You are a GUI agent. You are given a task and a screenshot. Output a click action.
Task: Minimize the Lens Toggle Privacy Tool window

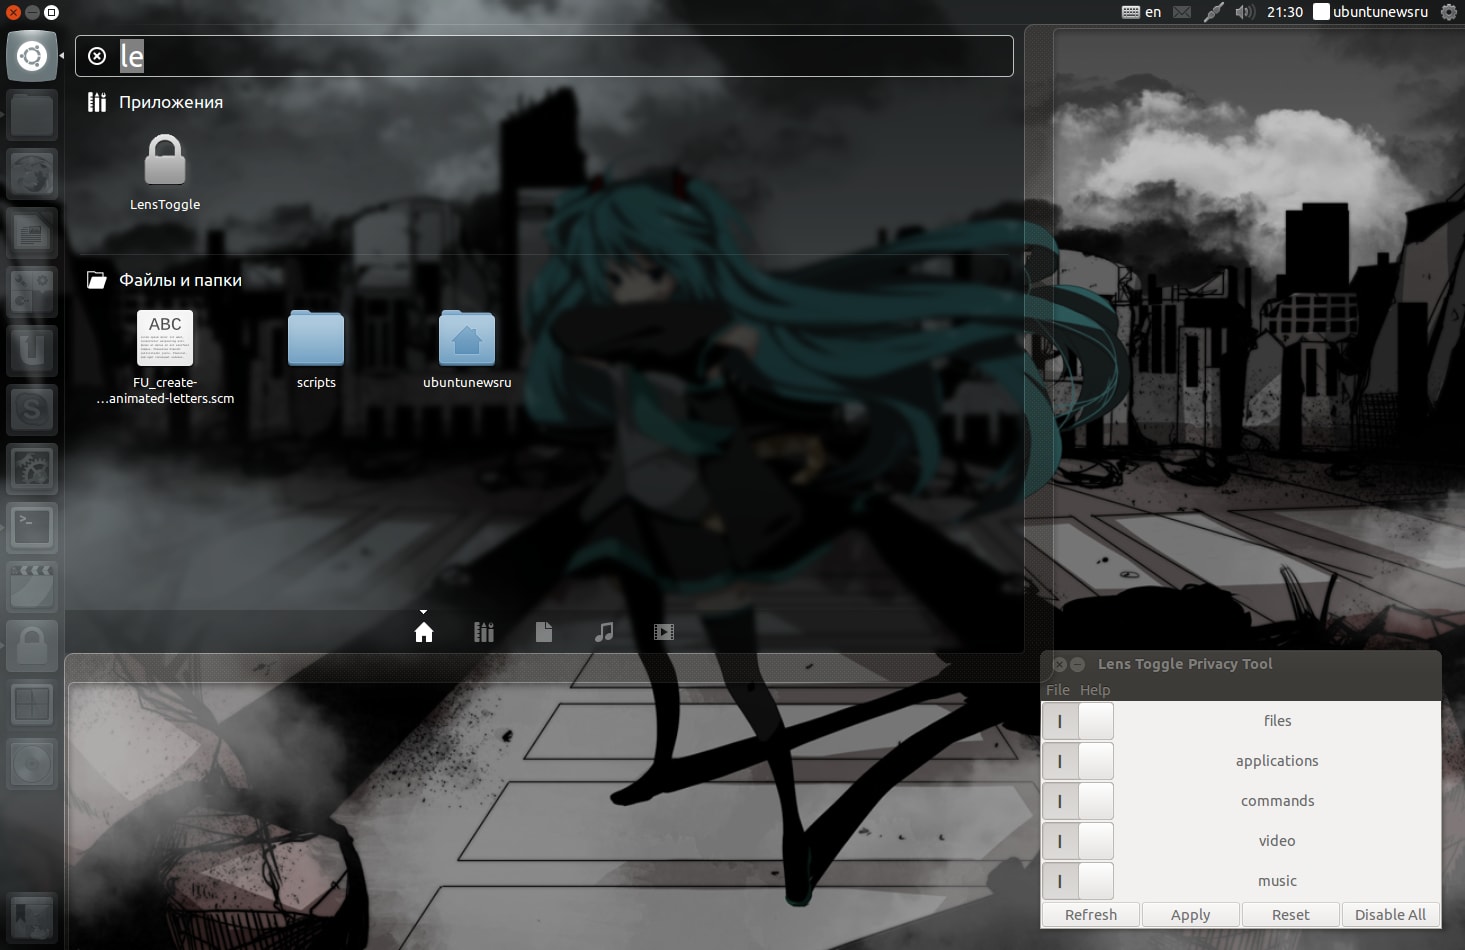[x=1077, y=664]
